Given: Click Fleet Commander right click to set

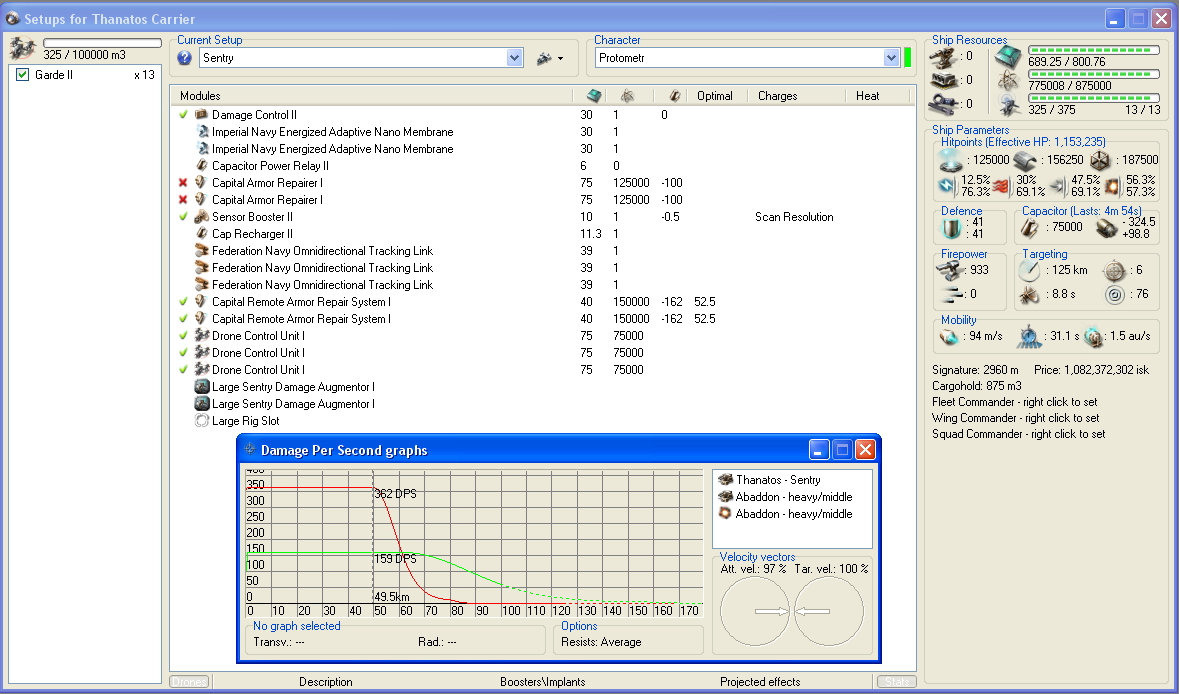Looking at the screenshot, I should pos(1014,402).
